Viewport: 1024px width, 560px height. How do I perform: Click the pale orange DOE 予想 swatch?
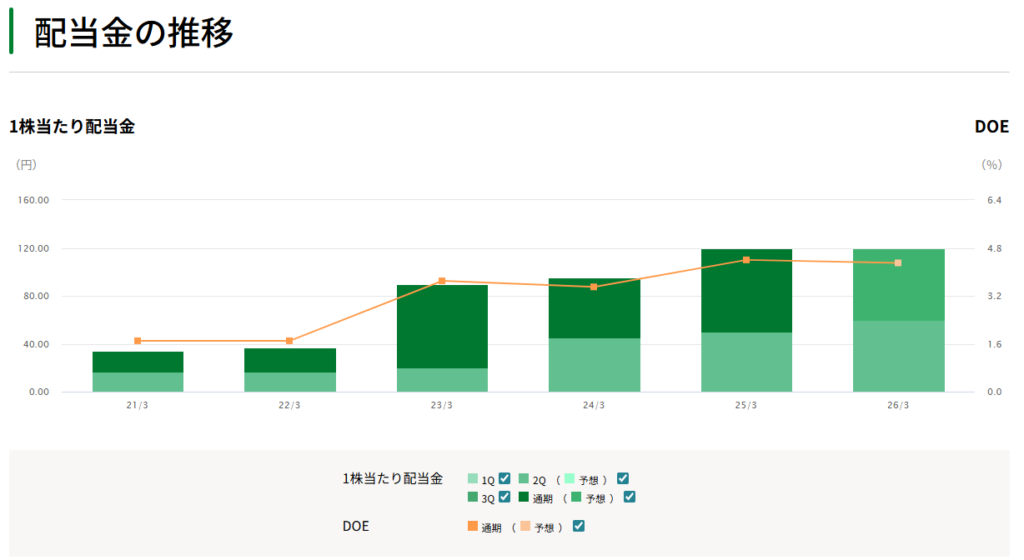tap(525, 526)
